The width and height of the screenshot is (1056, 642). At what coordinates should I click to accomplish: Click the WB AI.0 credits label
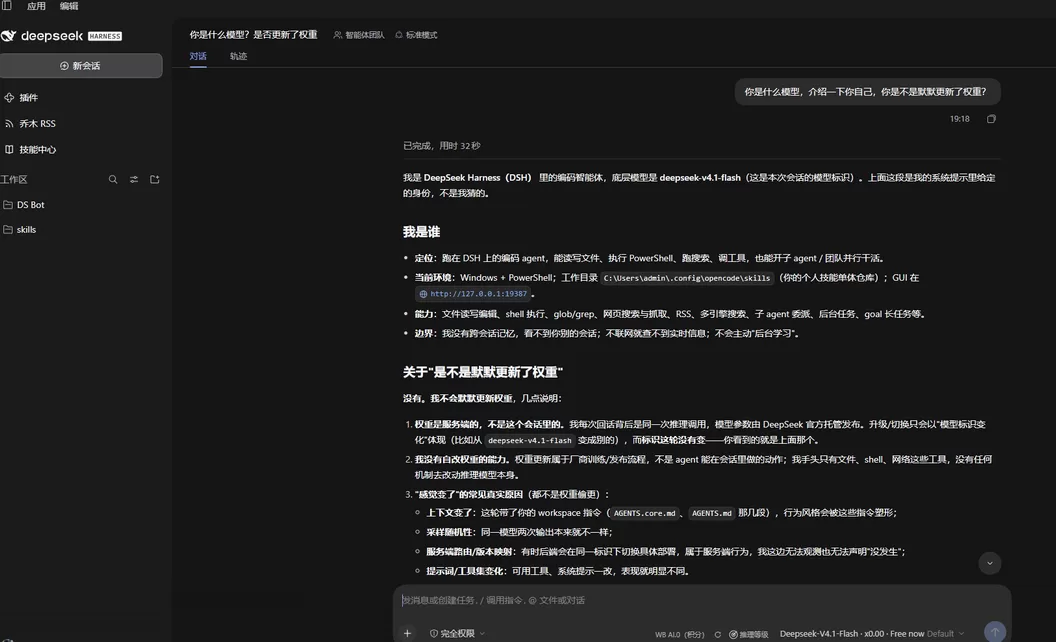680,635
